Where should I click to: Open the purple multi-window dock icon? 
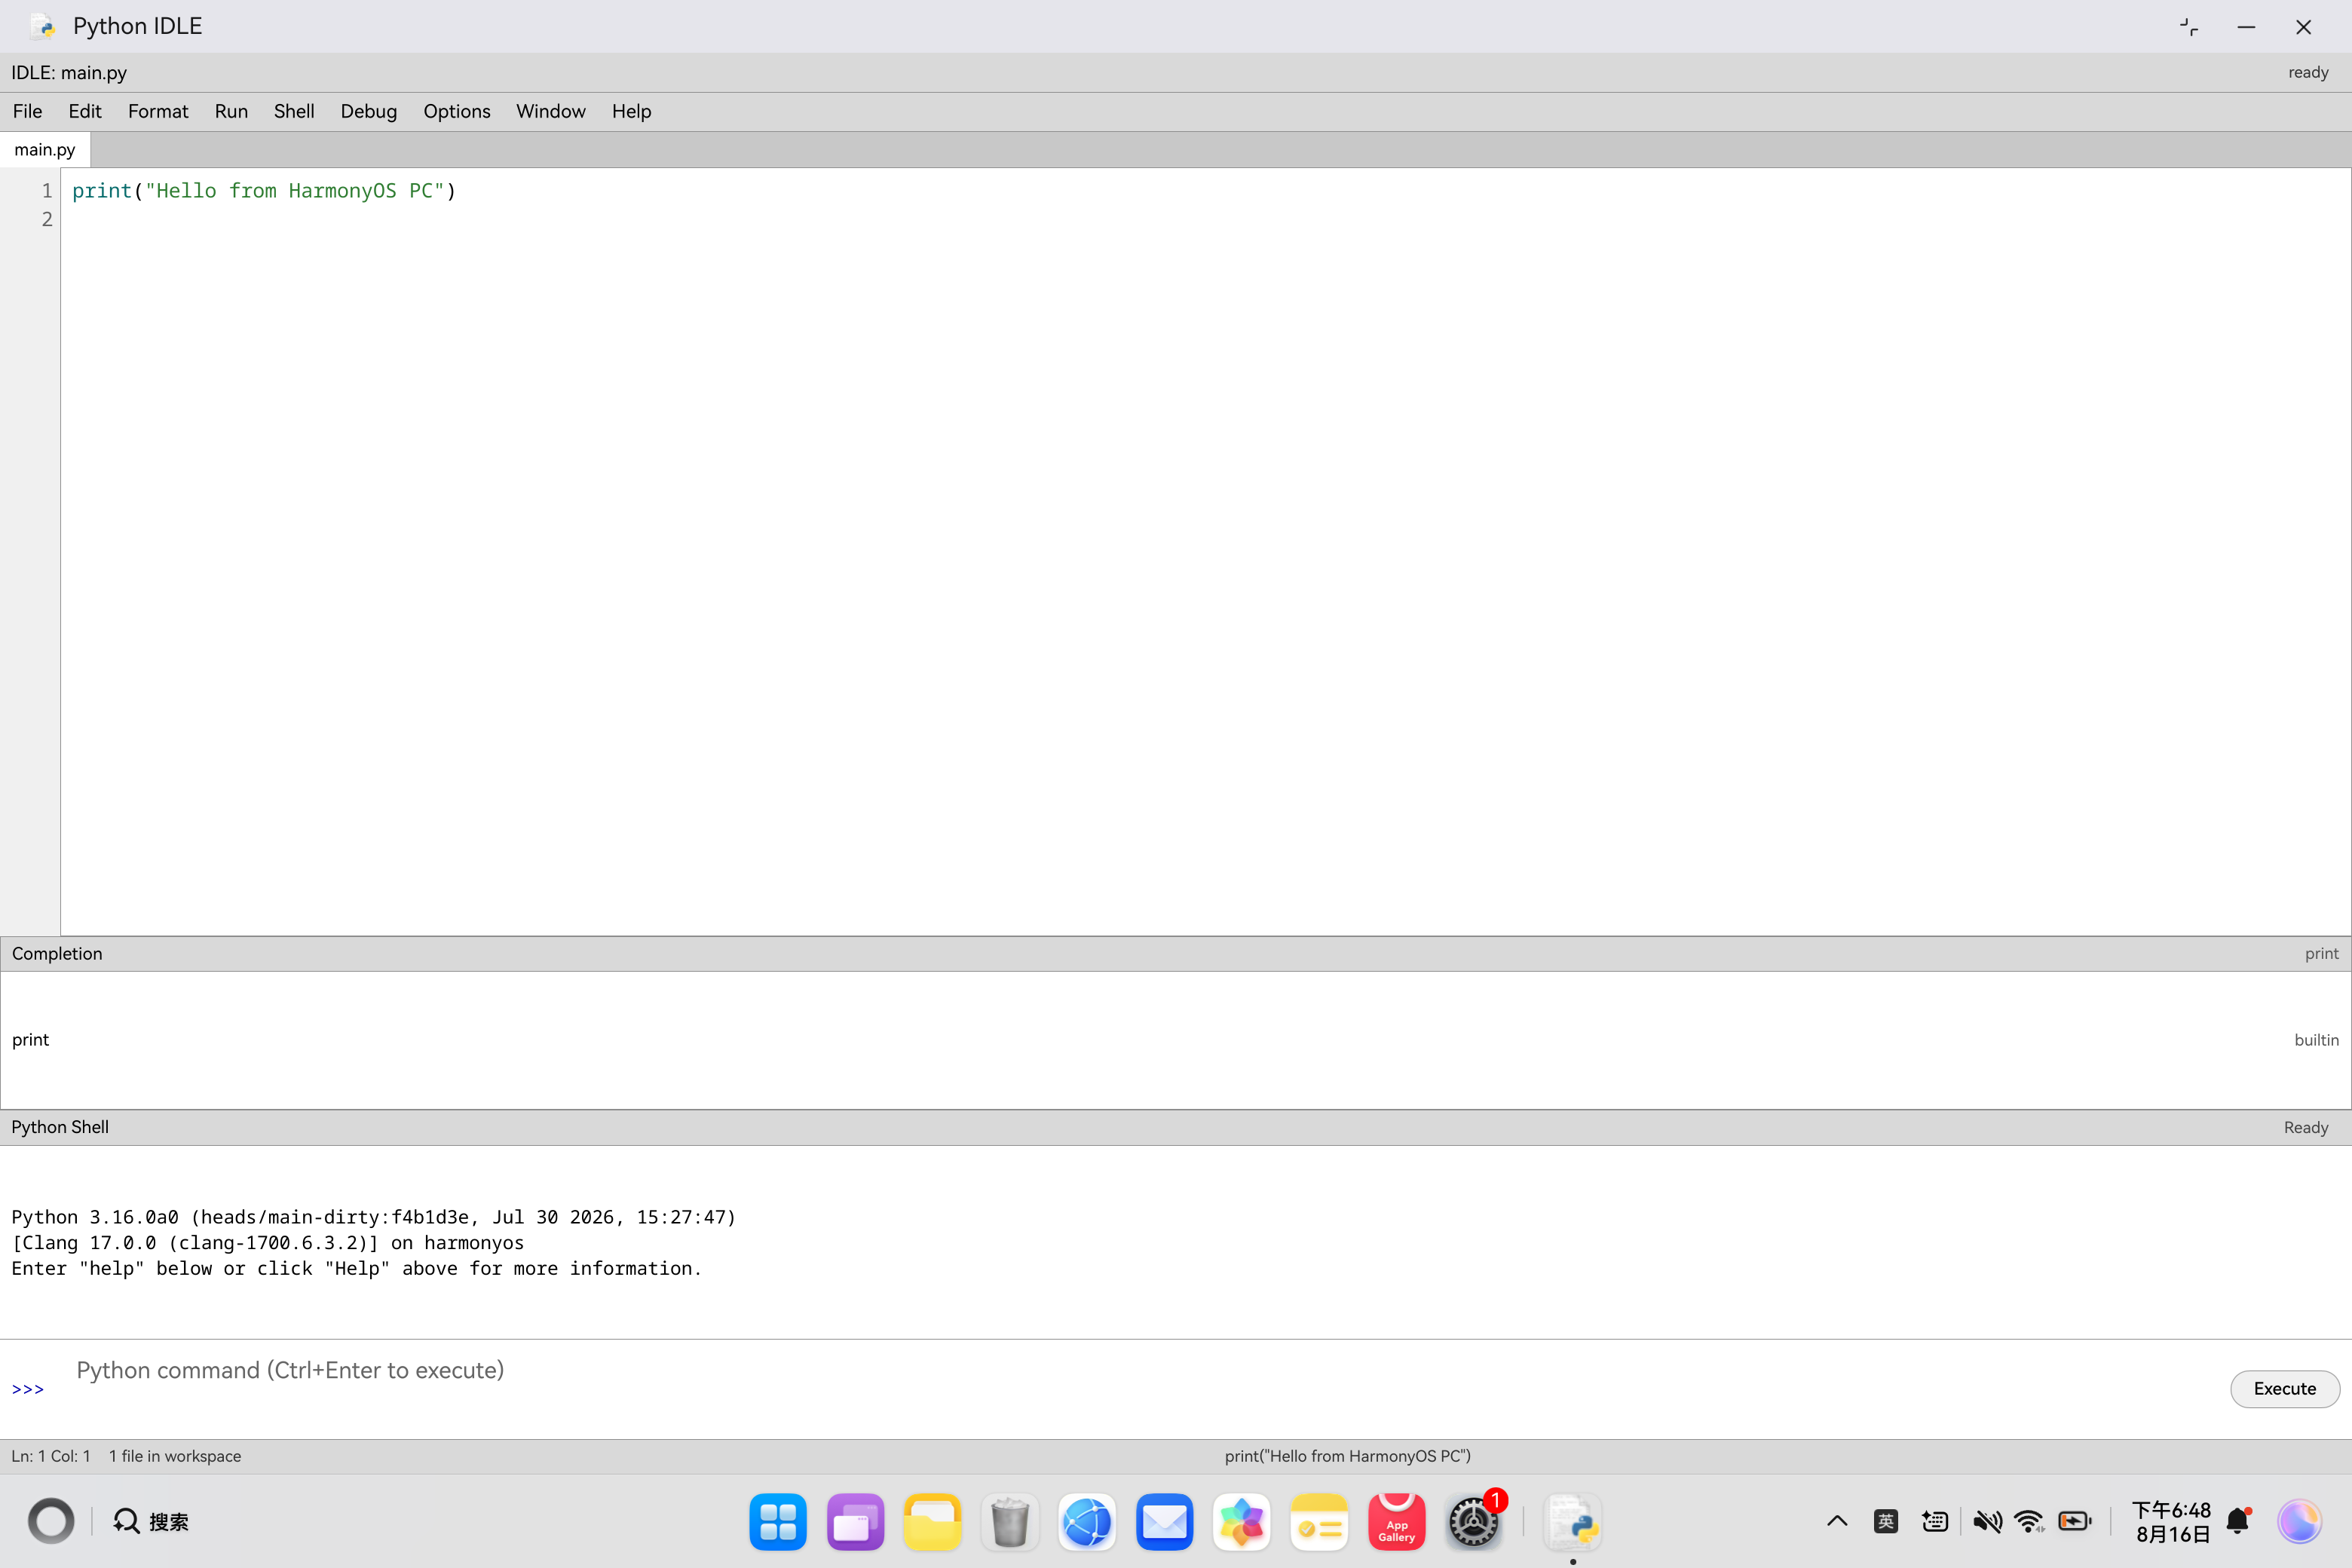tap(855, 1522)
